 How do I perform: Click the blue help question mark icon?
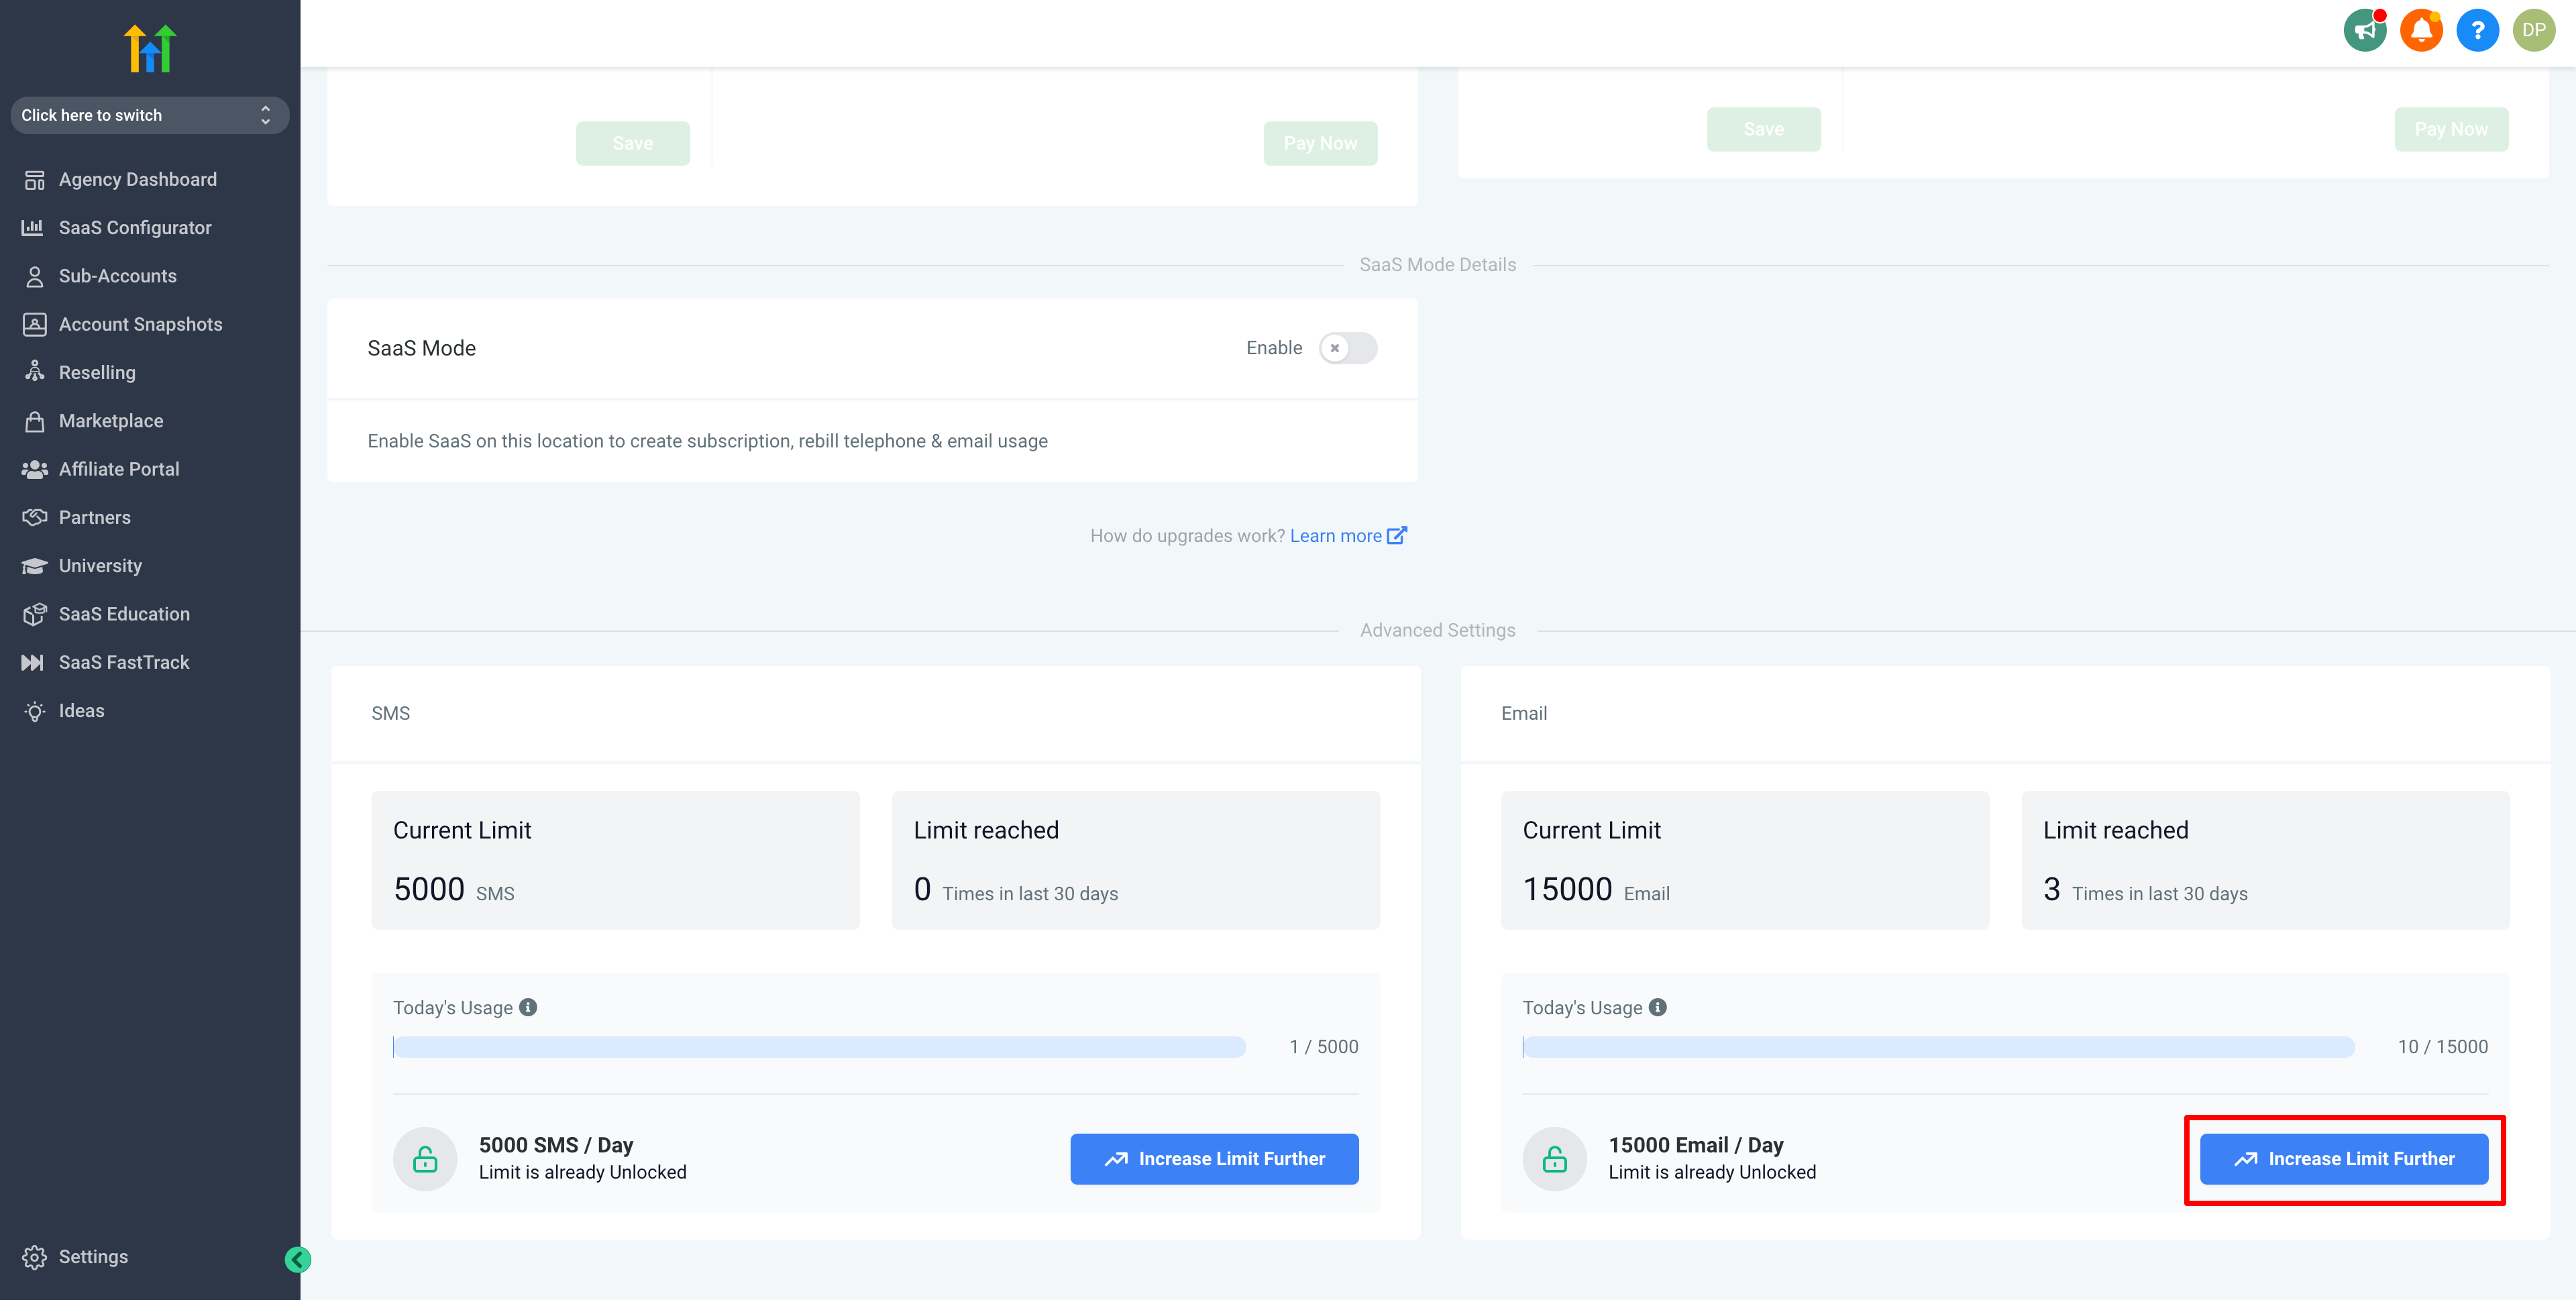coord(2477,30)
